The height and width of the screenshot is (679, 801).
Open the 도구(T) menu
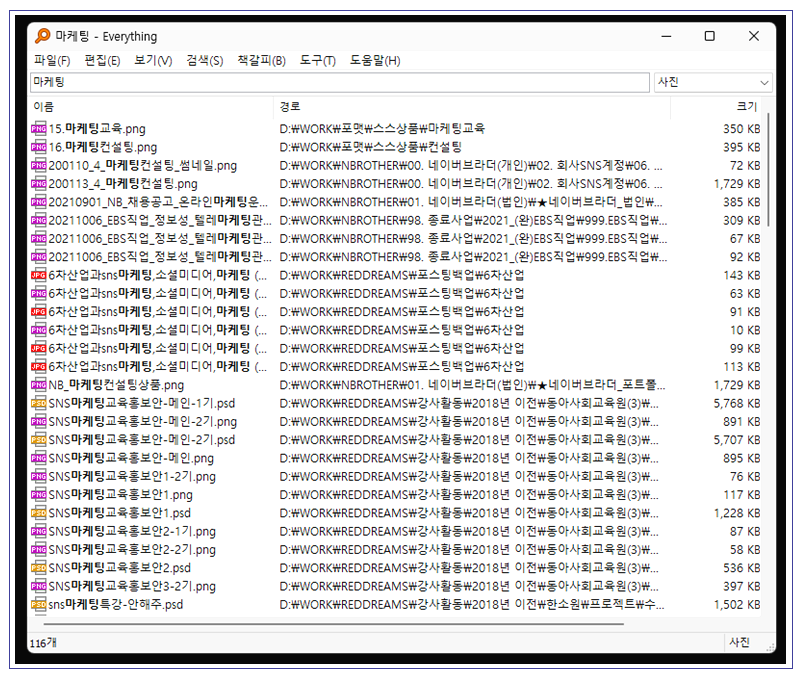point(317,60)
